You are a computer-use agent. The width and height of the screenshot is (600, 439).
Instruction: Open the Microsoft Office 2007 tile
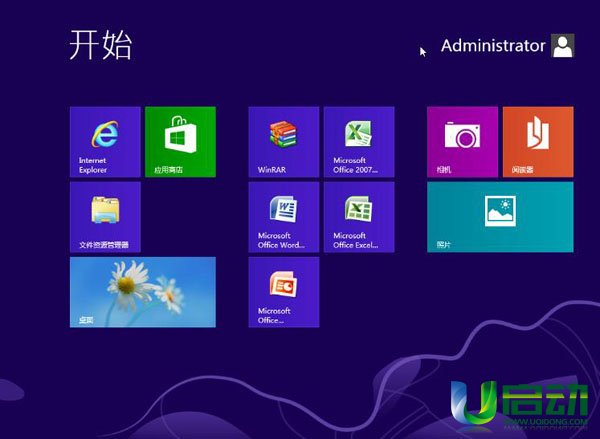coord(359,142)
